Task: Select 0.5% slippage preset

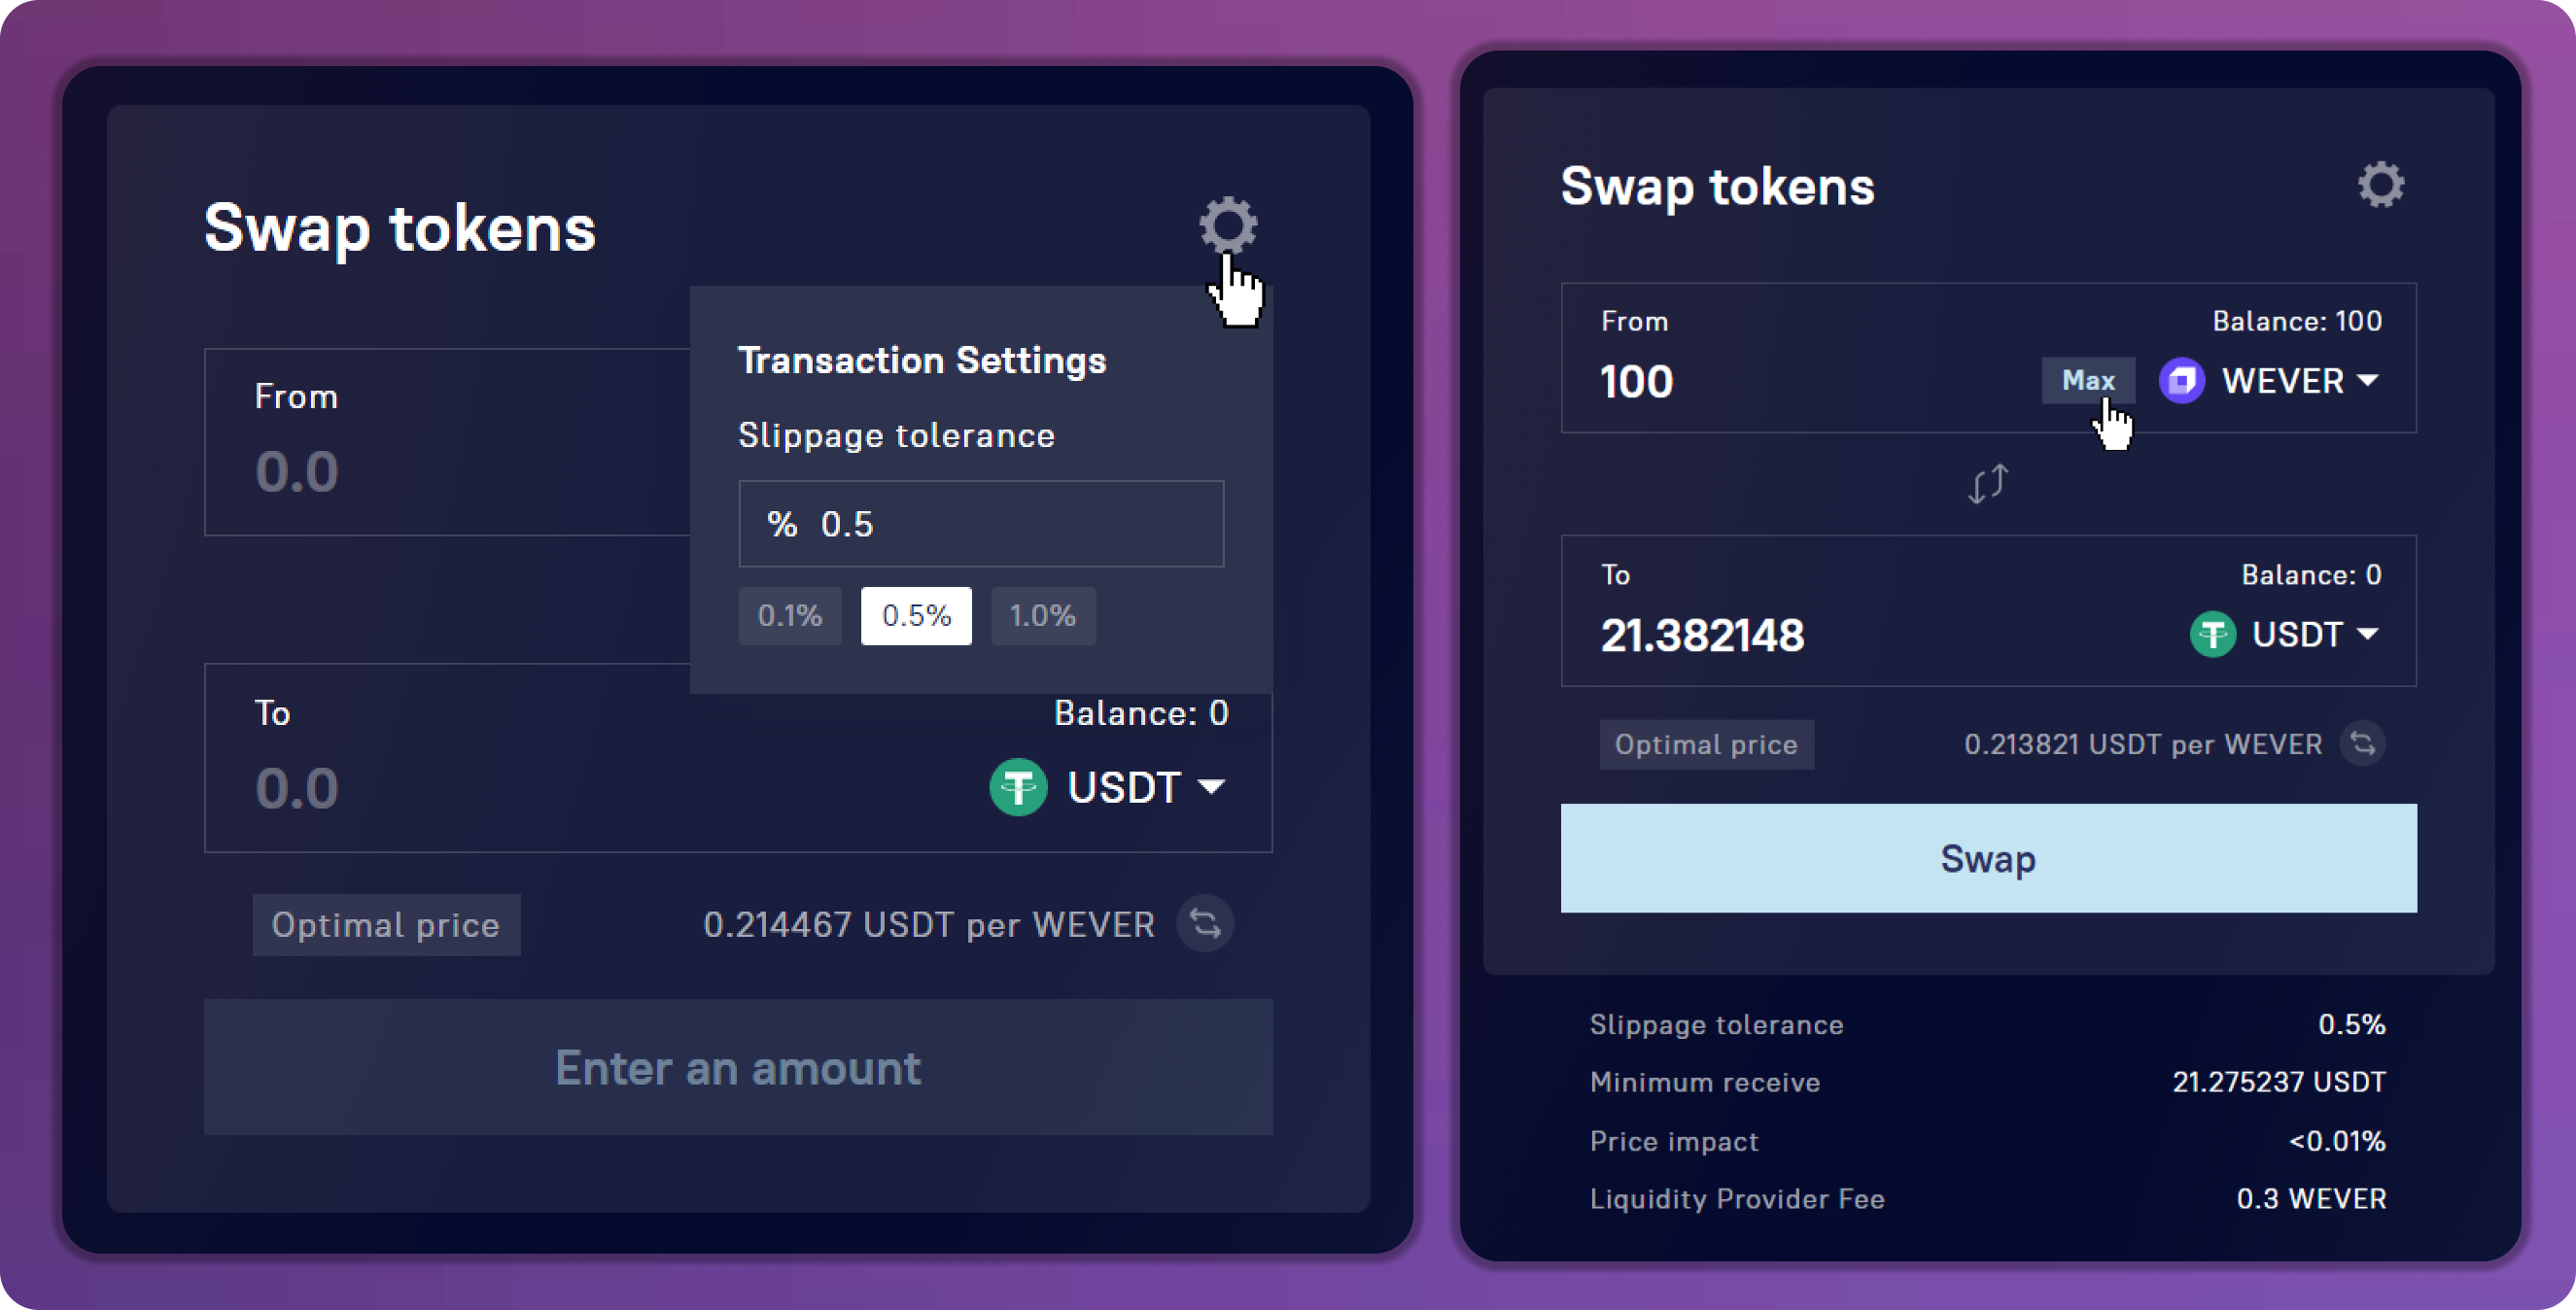Action: [916, 616]
